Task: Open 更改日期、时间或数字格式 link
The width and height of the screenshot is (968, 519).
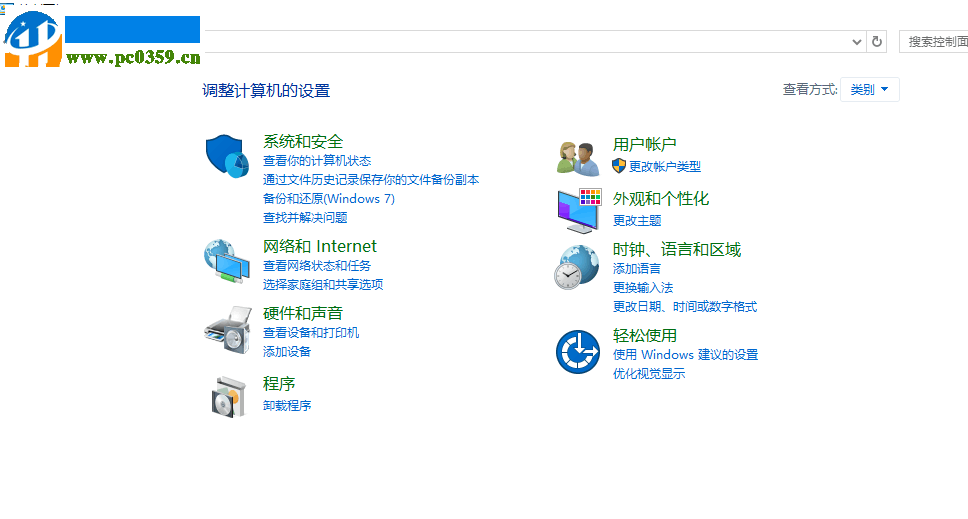Action: pyautogui.click(x=685, y=307)
